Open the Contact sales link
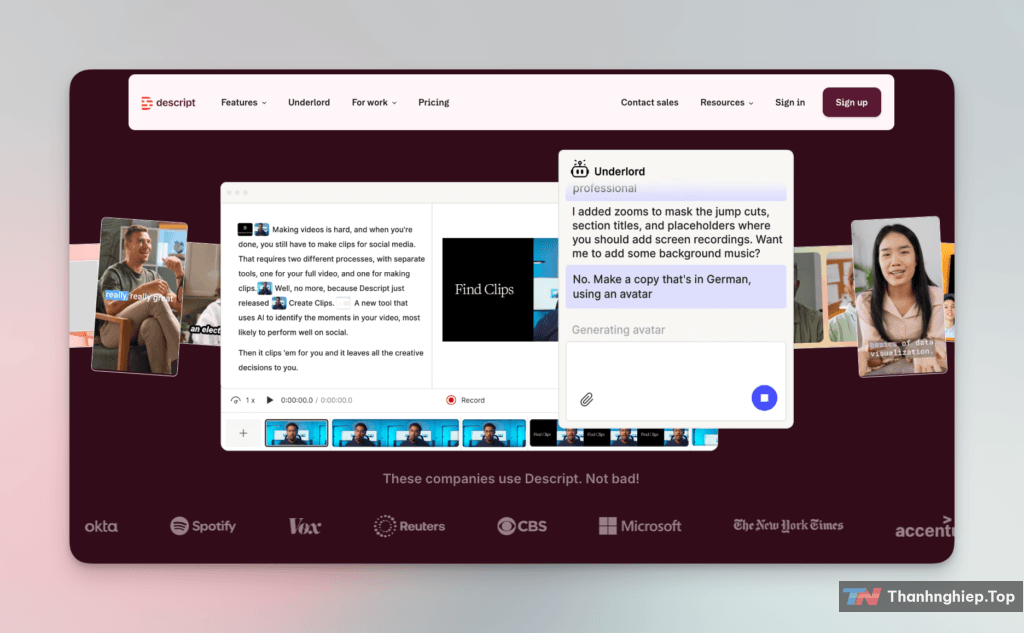Screen dimensions: 1024x633 click(x=649, y=102)
